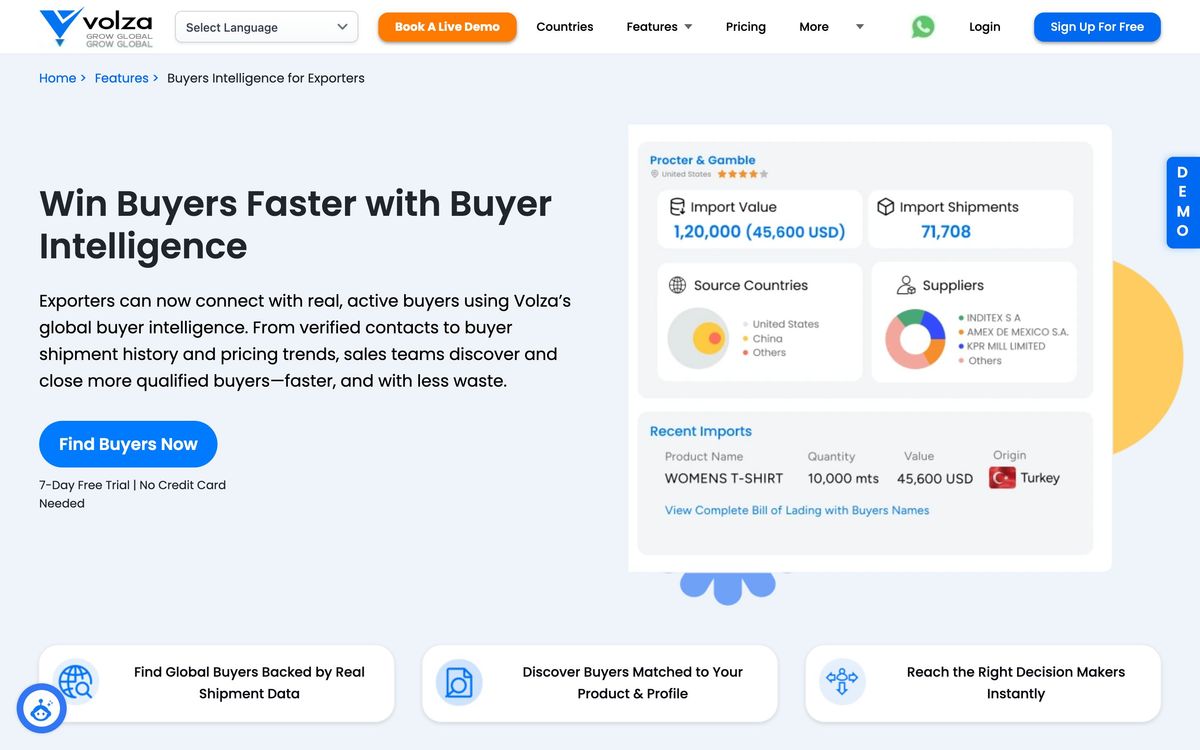Open the DEMO side tab
This screenshot has height=750, width=1200.
[1183, 202]
